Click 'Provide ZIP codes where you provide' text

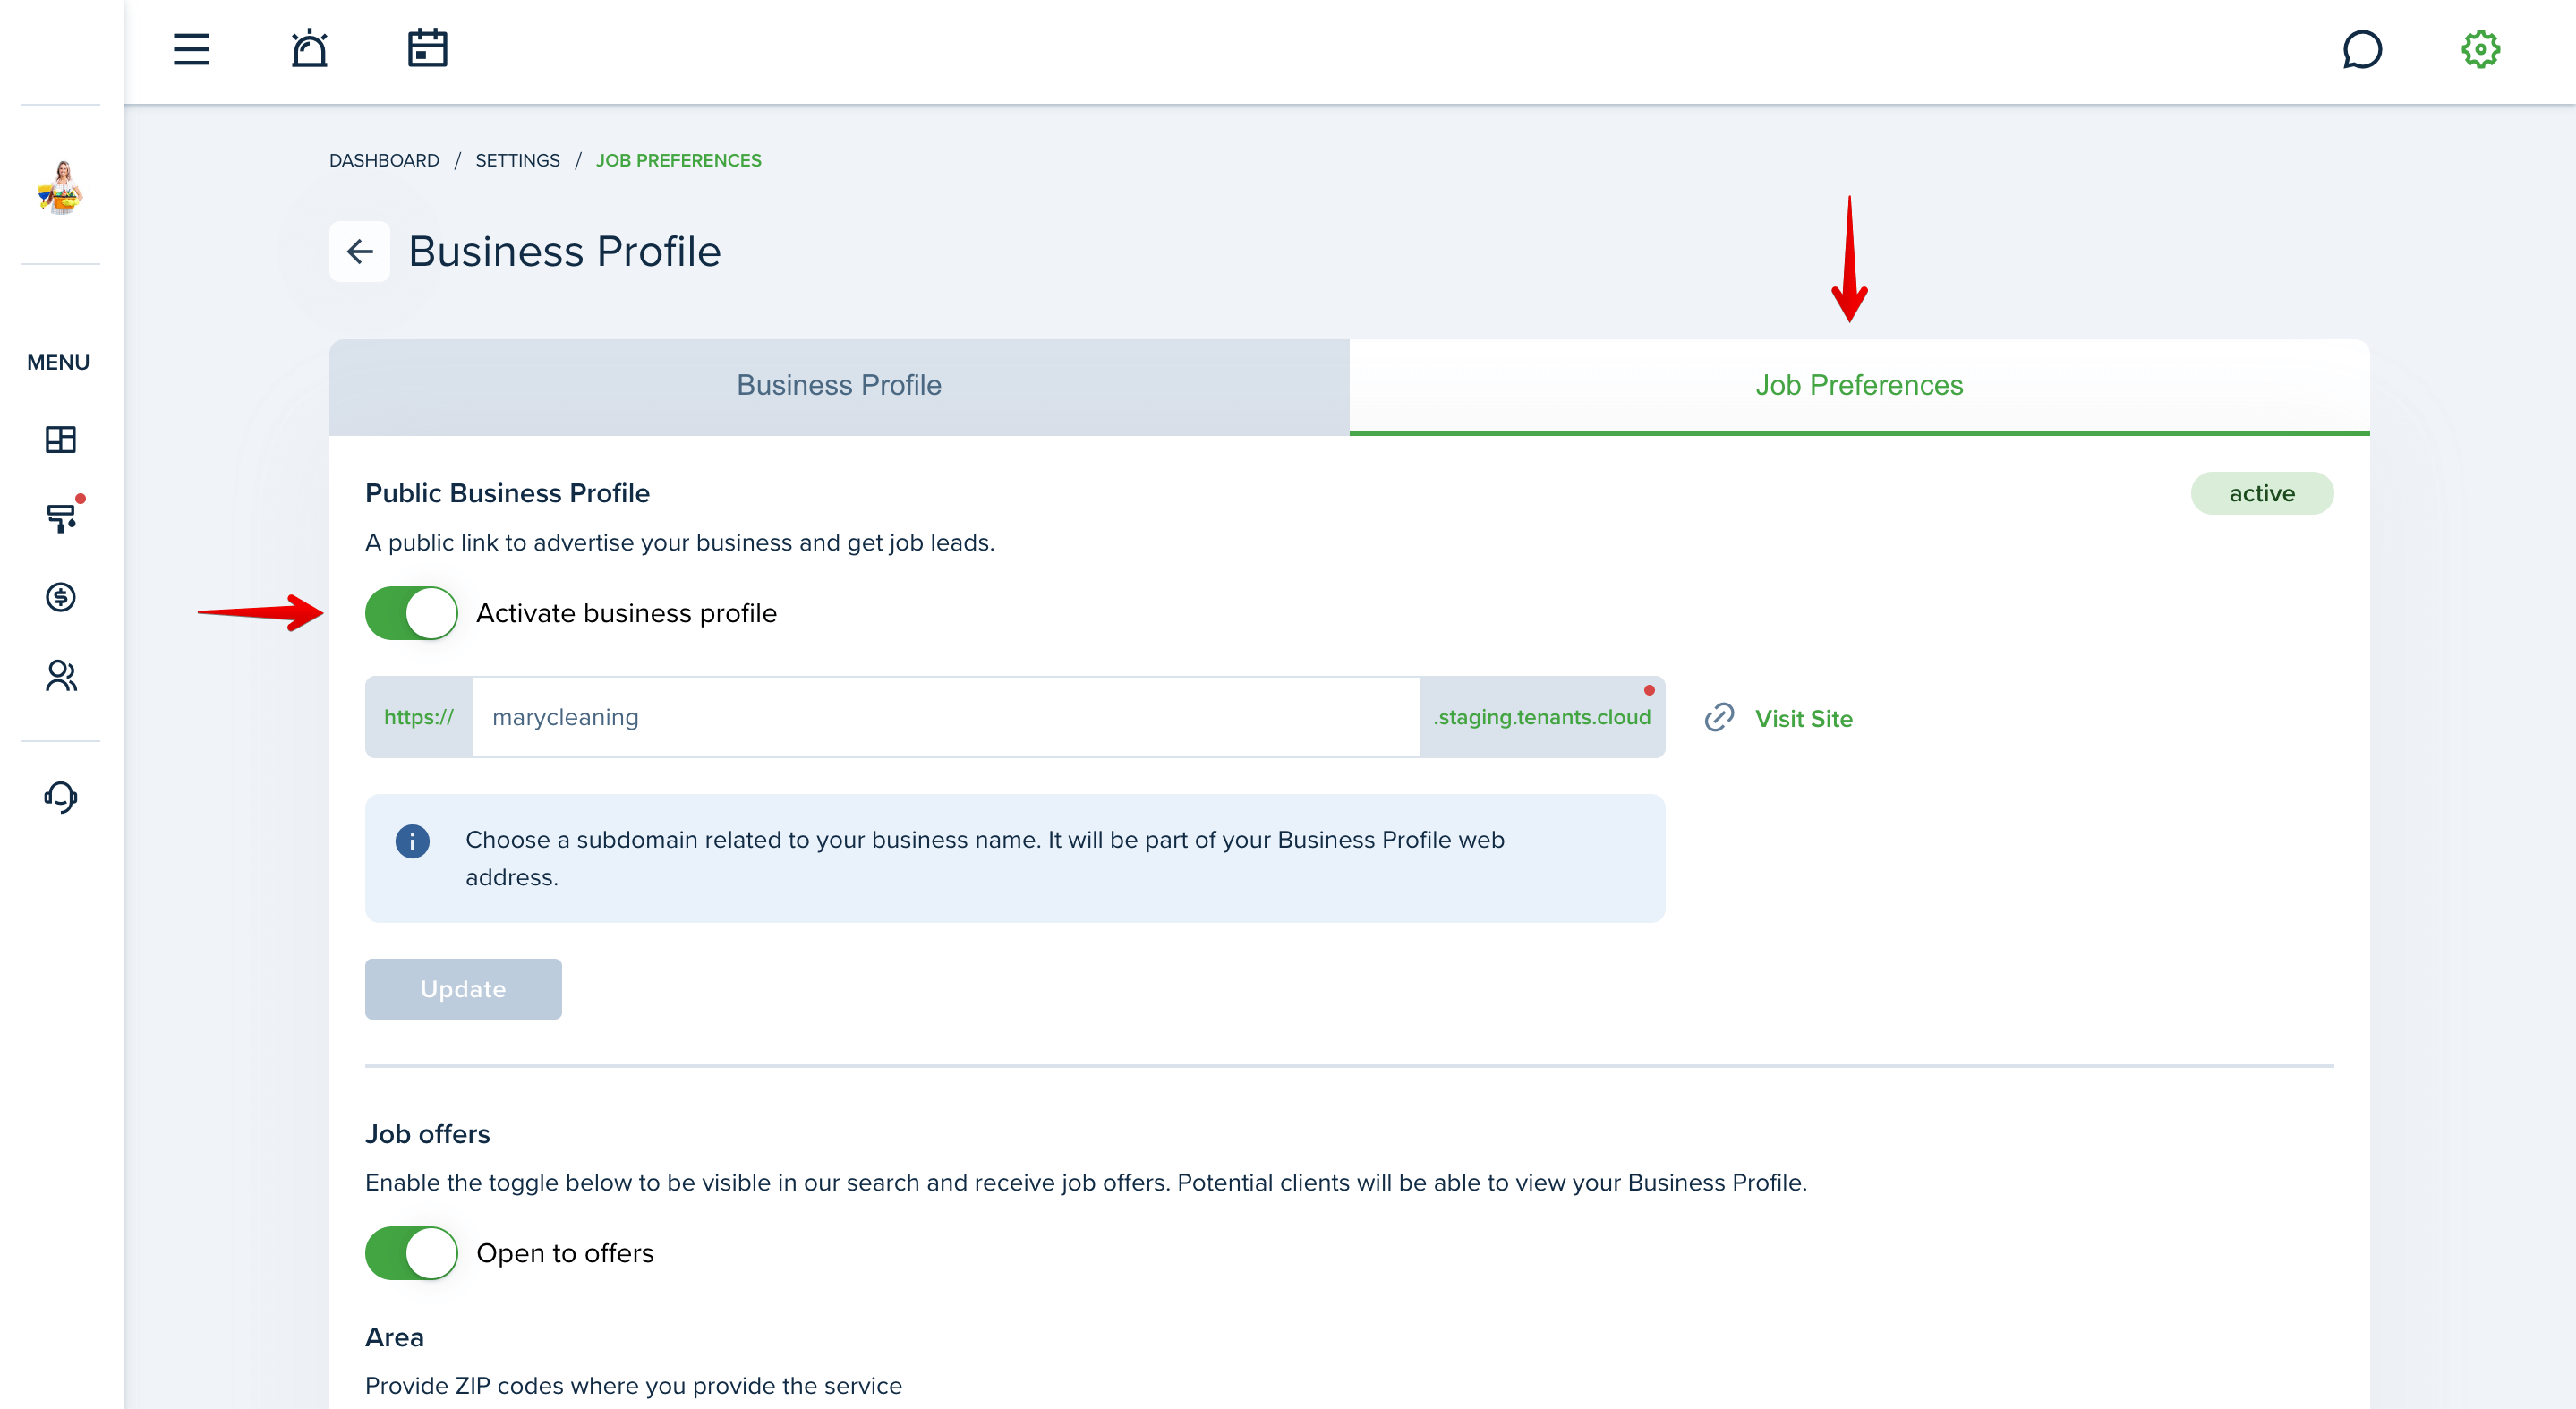[x=633, y=1386]
